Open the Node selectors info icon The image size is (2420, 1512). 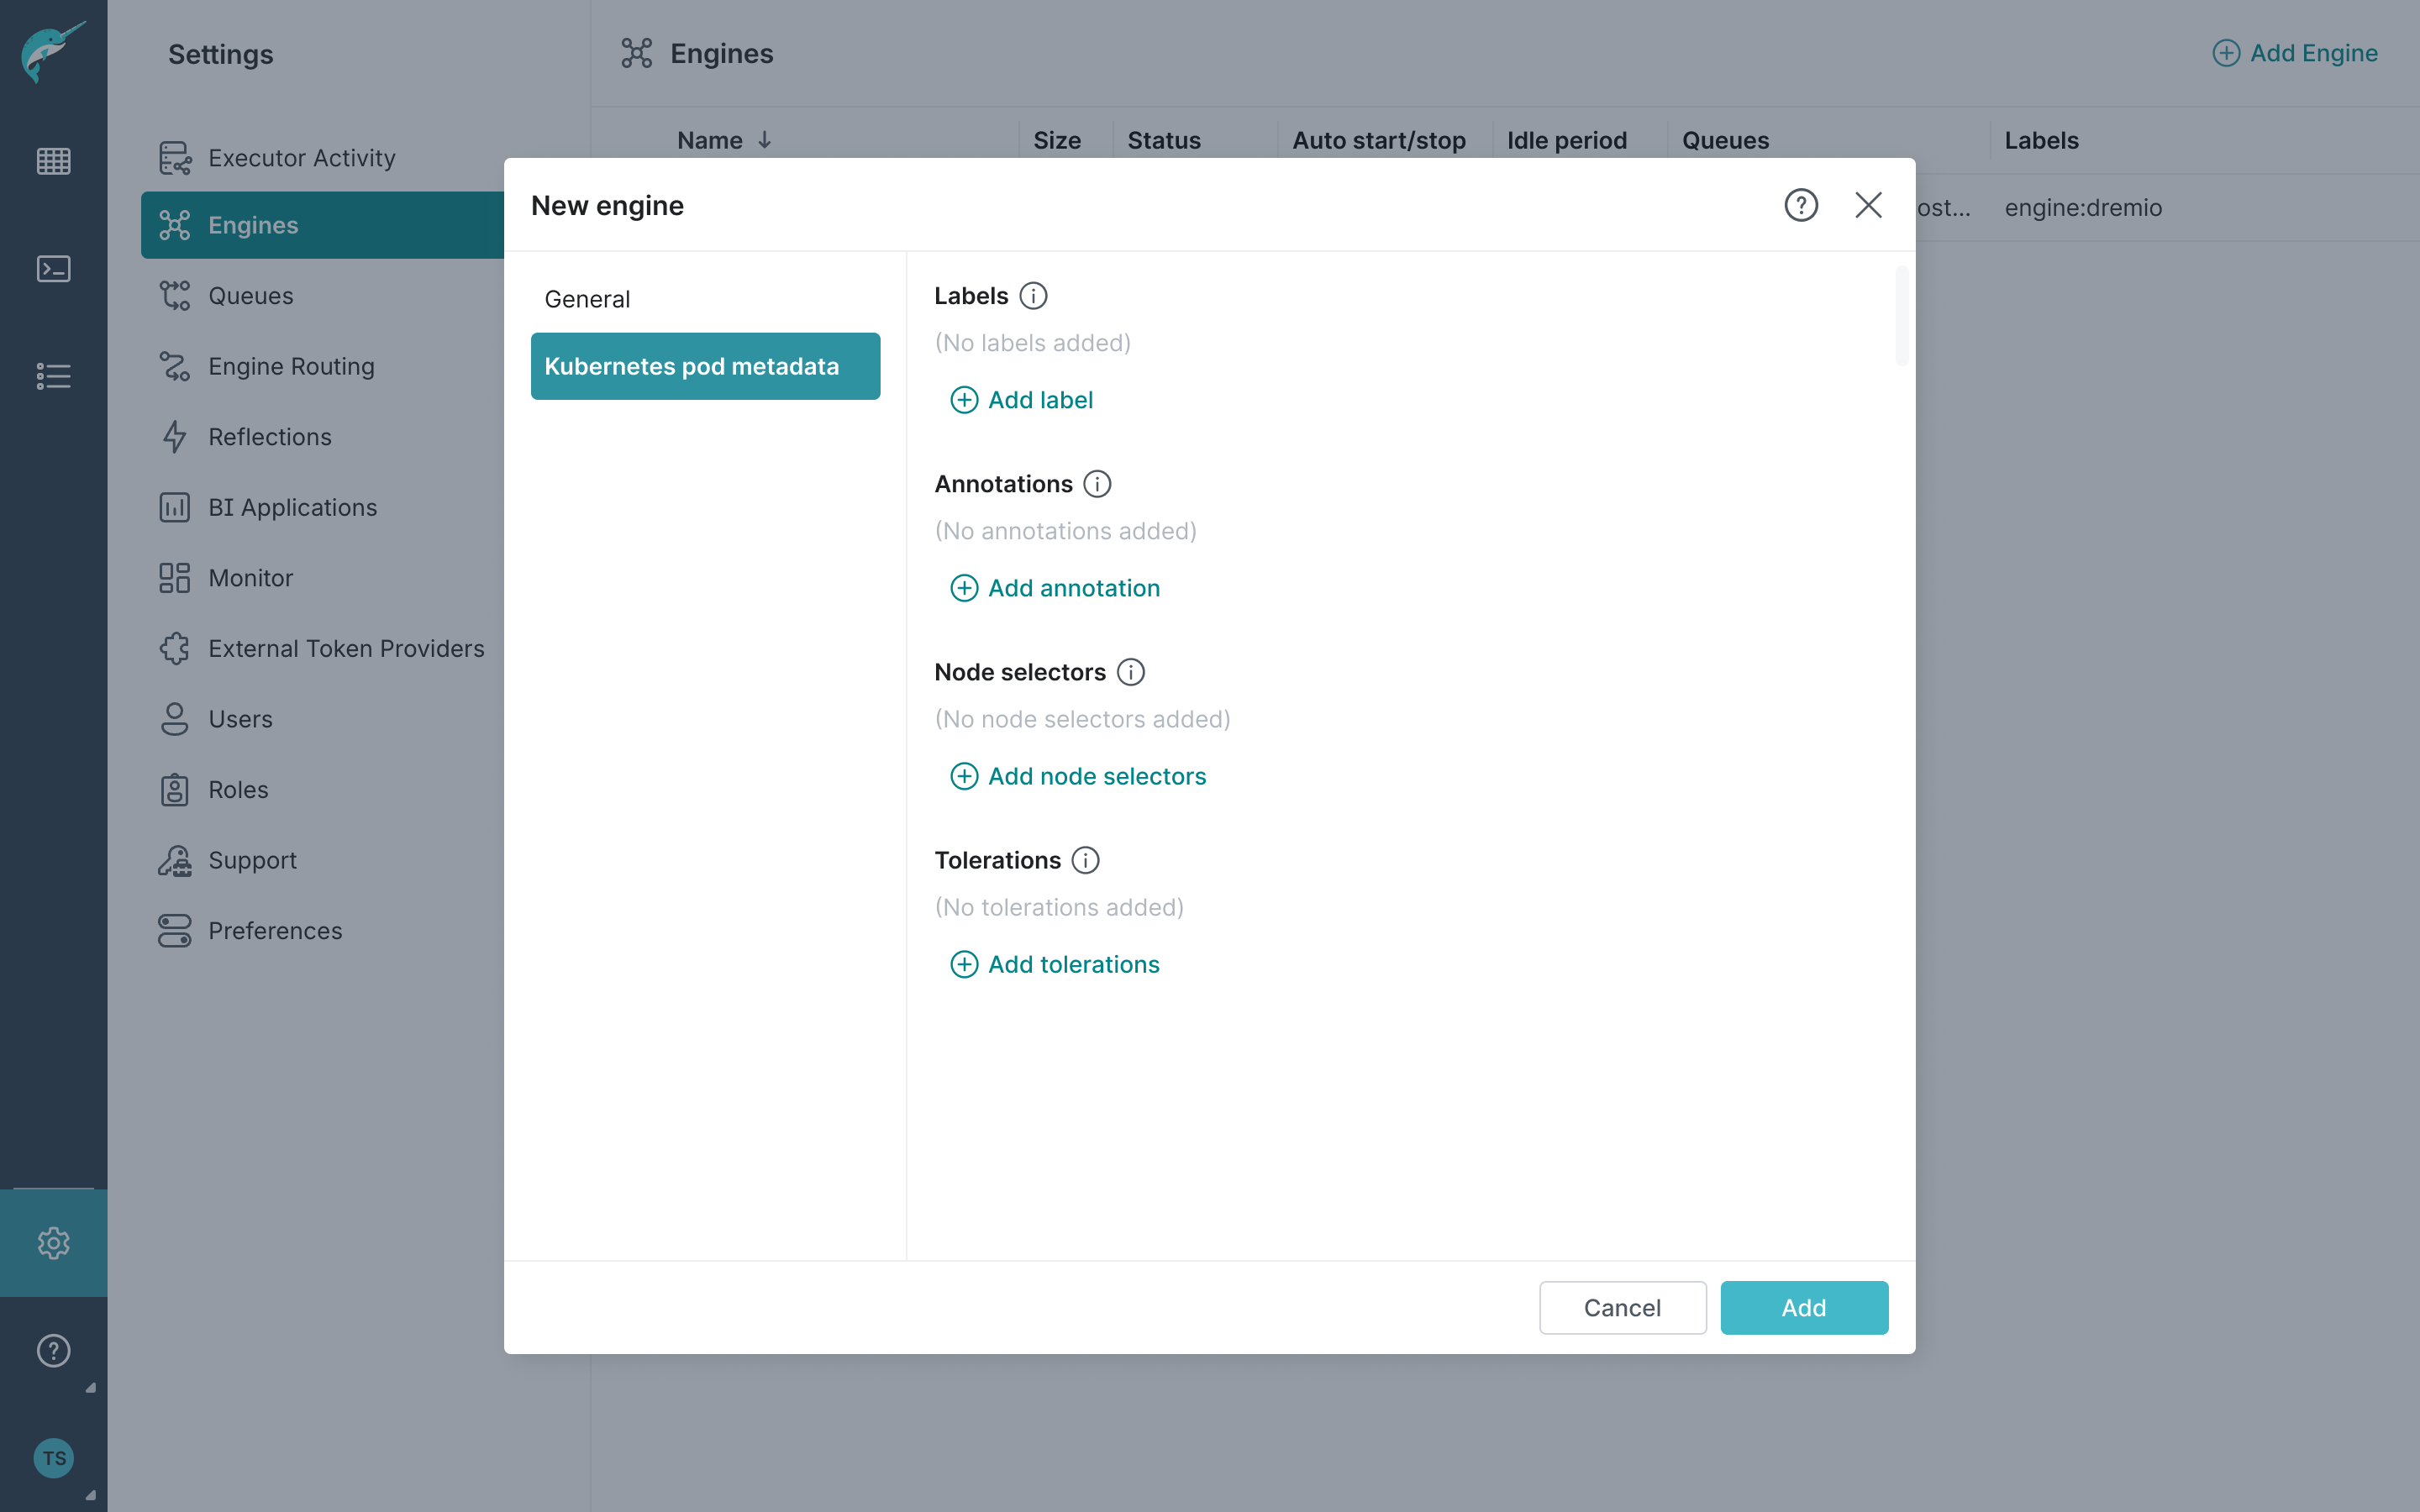click(x=1130, y=671)
